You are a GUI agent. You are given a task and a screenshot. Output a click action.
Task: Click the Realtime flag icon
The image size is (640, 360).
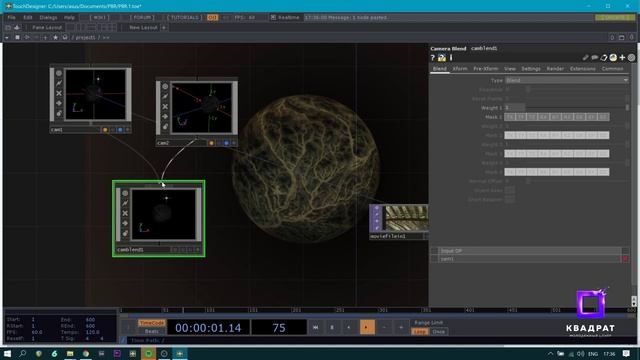[x=273, y=17]
